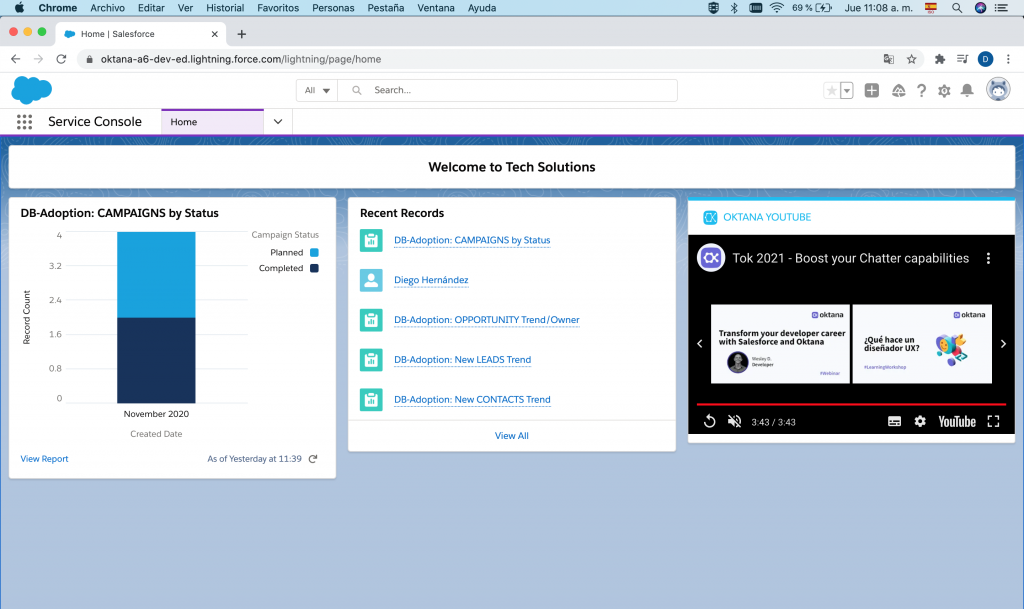This screenshot has height=609, width=1024.
Task: Click the translate page icon in address bar
Action: [x=889, y=59]
